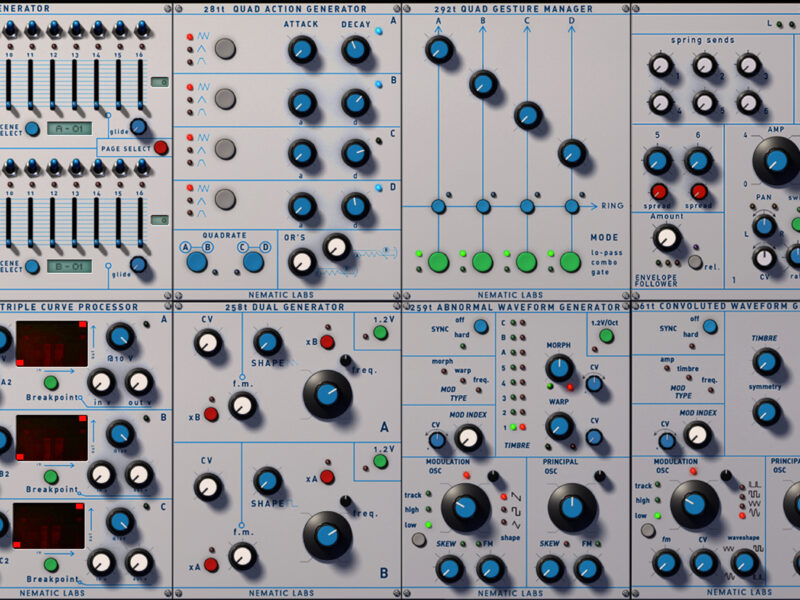Adjust spring sends knob 1
The height and width of the screenshot is (600, 800).
click(660, 66)
